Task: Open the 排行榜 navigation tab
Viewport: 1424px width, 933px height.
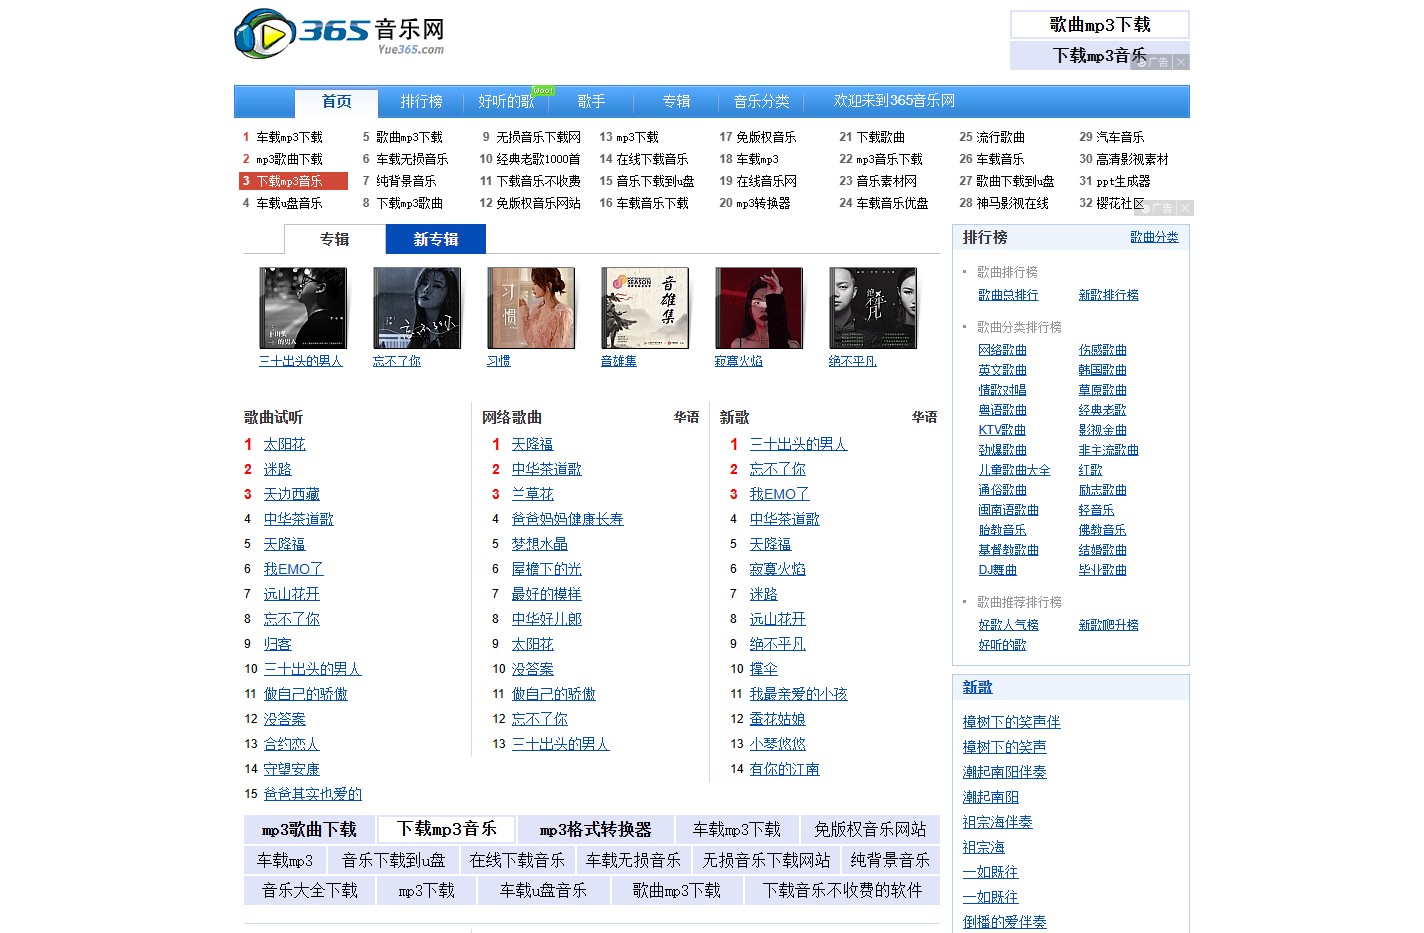Action: [421, 101]
